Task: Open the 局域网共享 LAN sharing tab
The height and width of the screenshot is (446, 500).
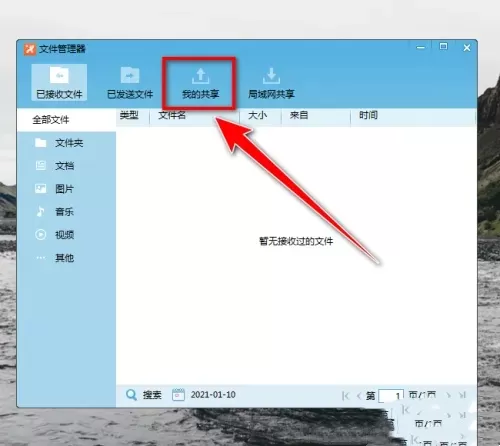Action: (x=271, y=83)
